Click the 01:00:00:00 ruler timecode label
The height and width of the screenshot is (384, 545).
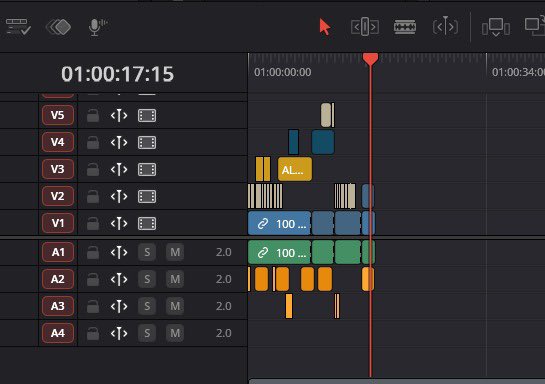point(283,72)
